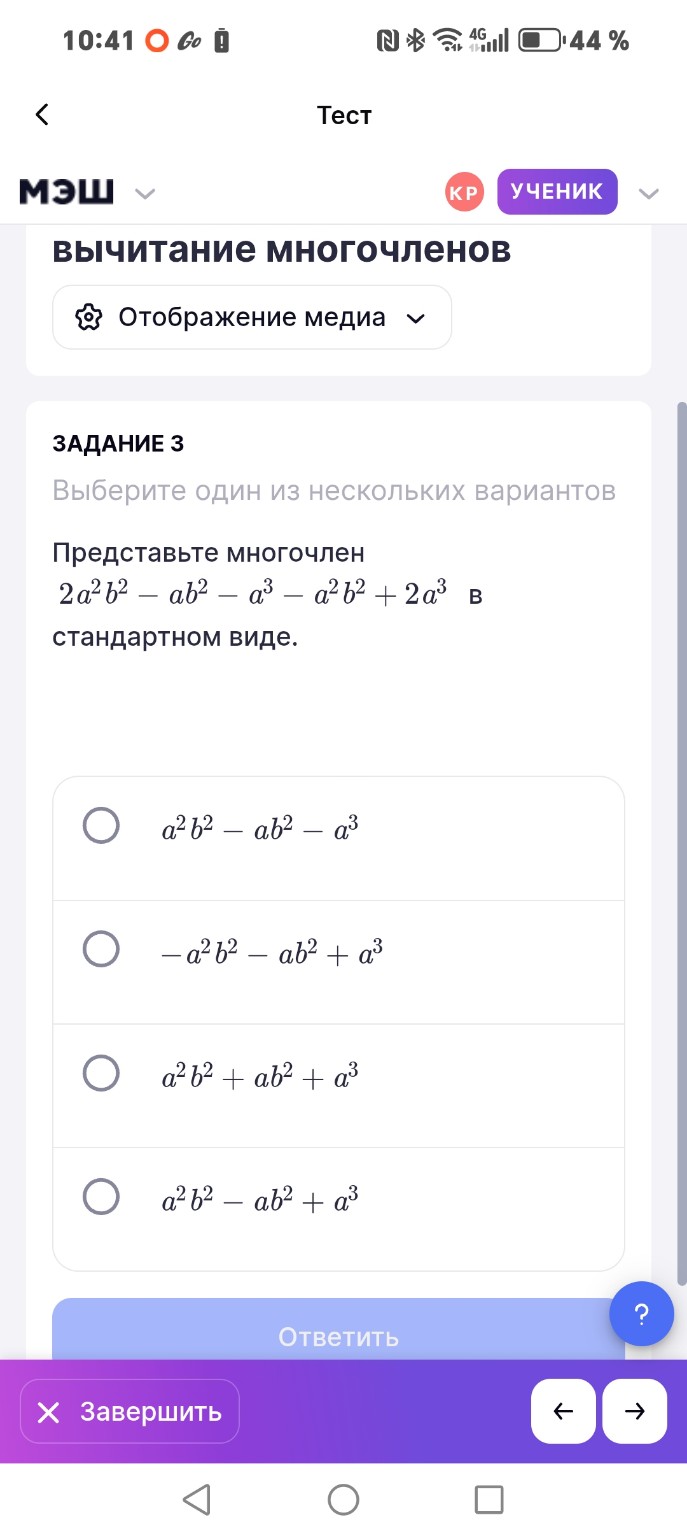Image resolution: width=687 pixels, height=1536 pixels.
Task: Tap the Android home circle button
Action: coord(343,1499)
